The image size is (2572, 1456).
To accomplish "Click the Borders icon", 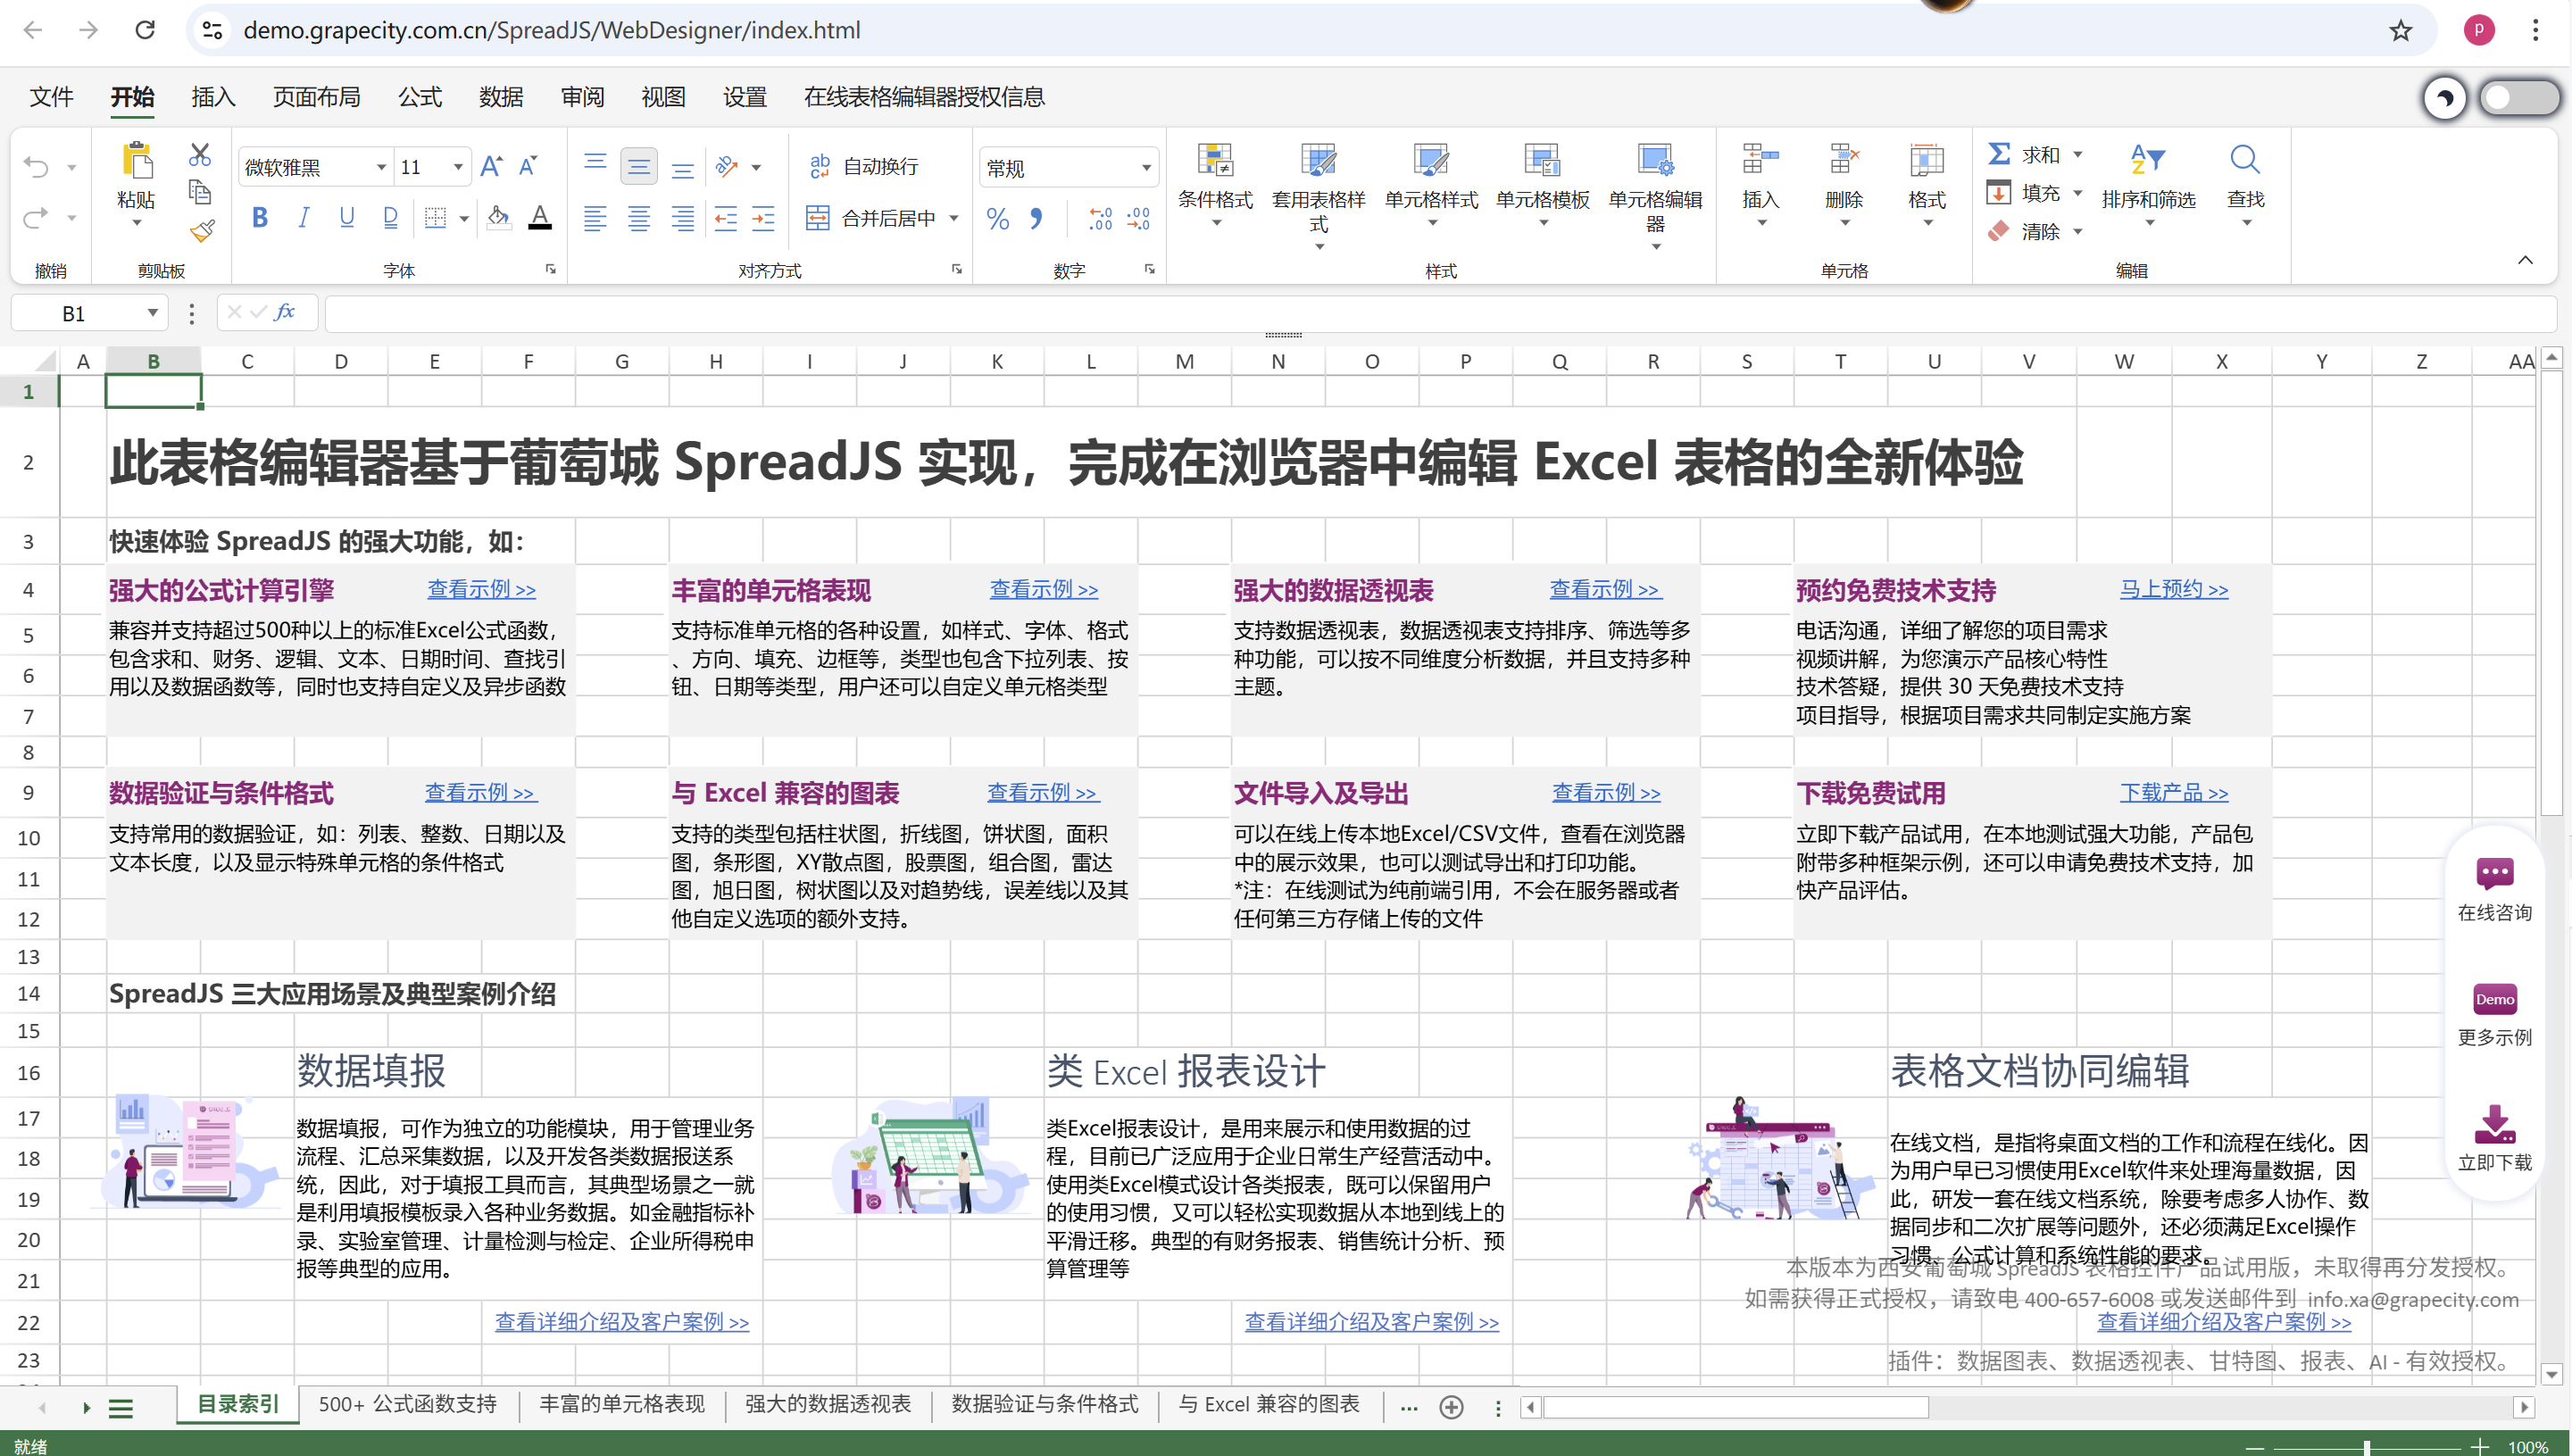I will pyautogui.click(x=435, y=218).
